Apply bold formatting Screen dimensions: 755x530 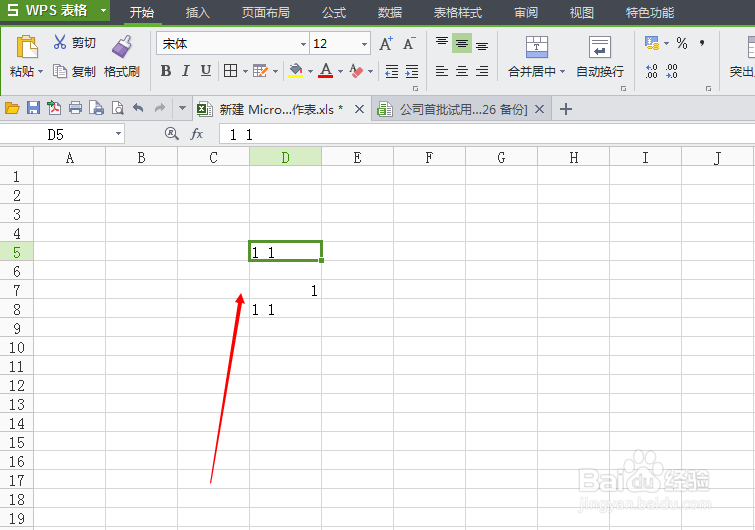[166, 71]
